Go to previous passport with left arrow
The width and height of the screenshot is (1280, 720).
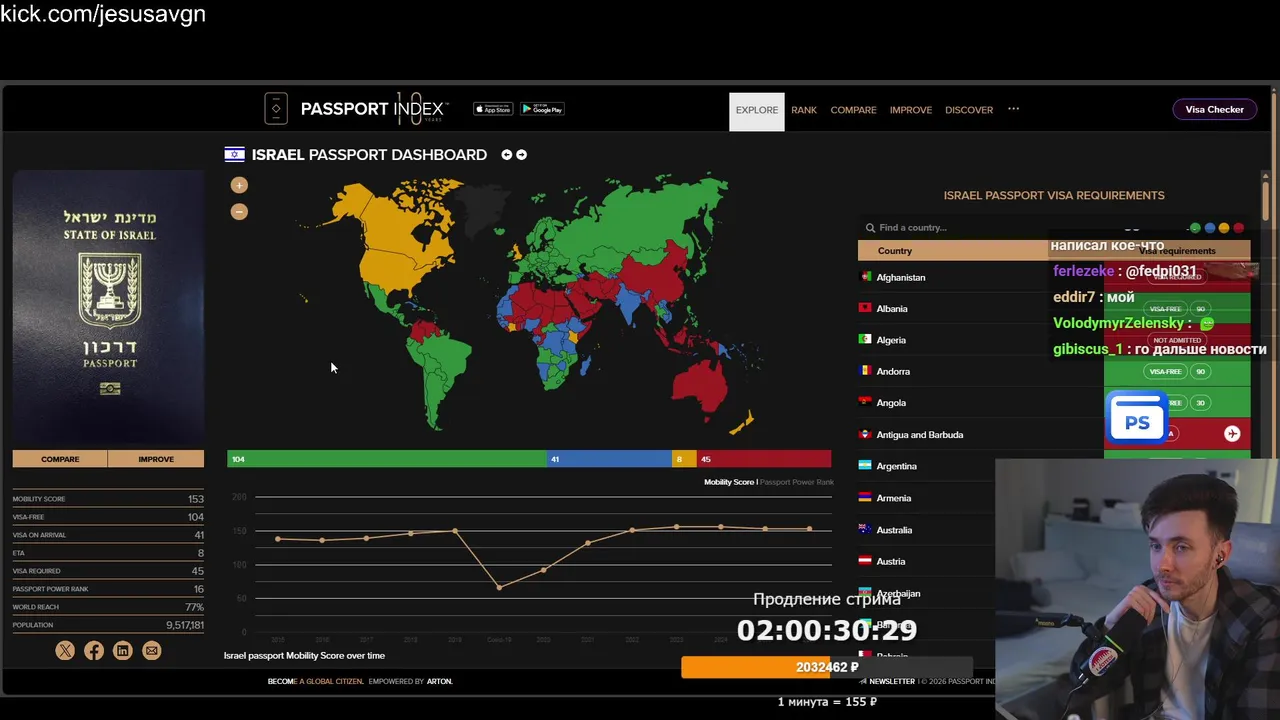[x=507, y=155]
